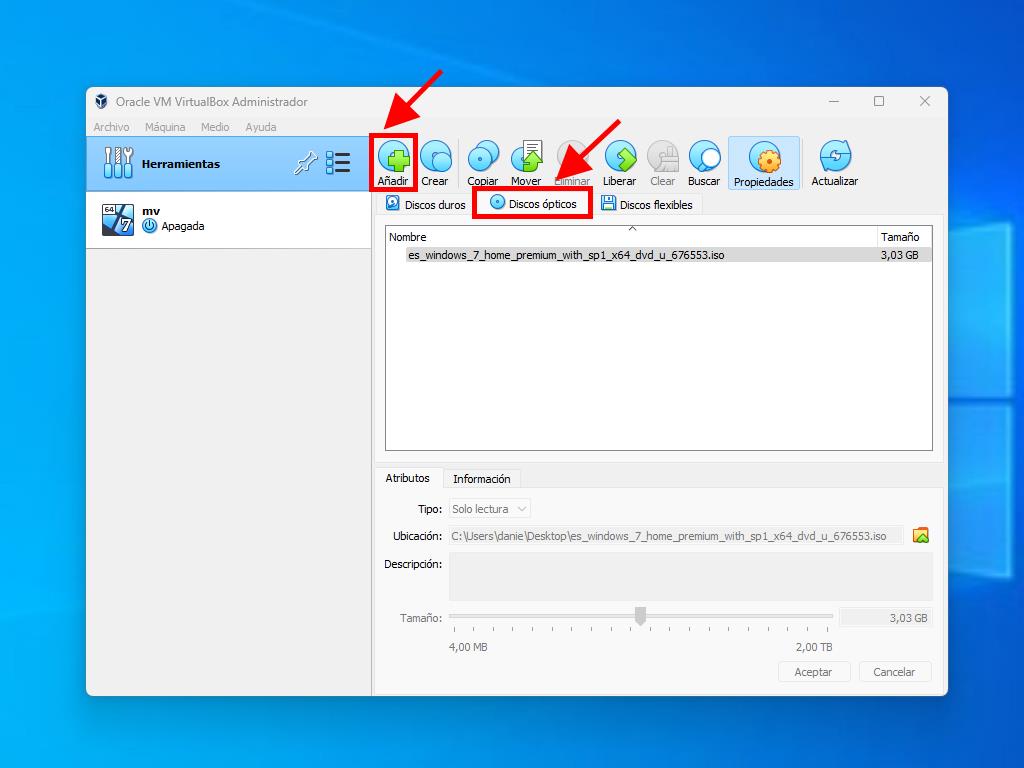
Task: Toggle the Propiedades panel button
Action: (x=764, y=164)
